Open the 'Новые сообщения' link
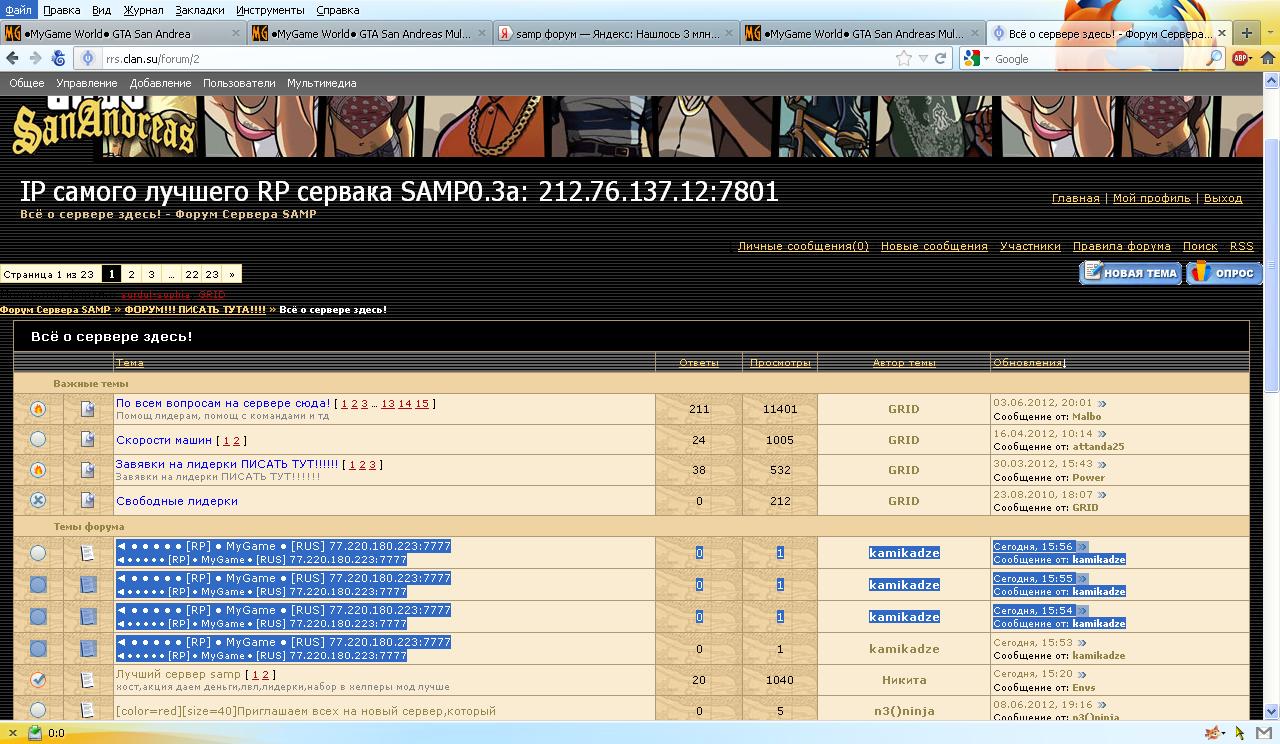 click(x=934, y=246)
